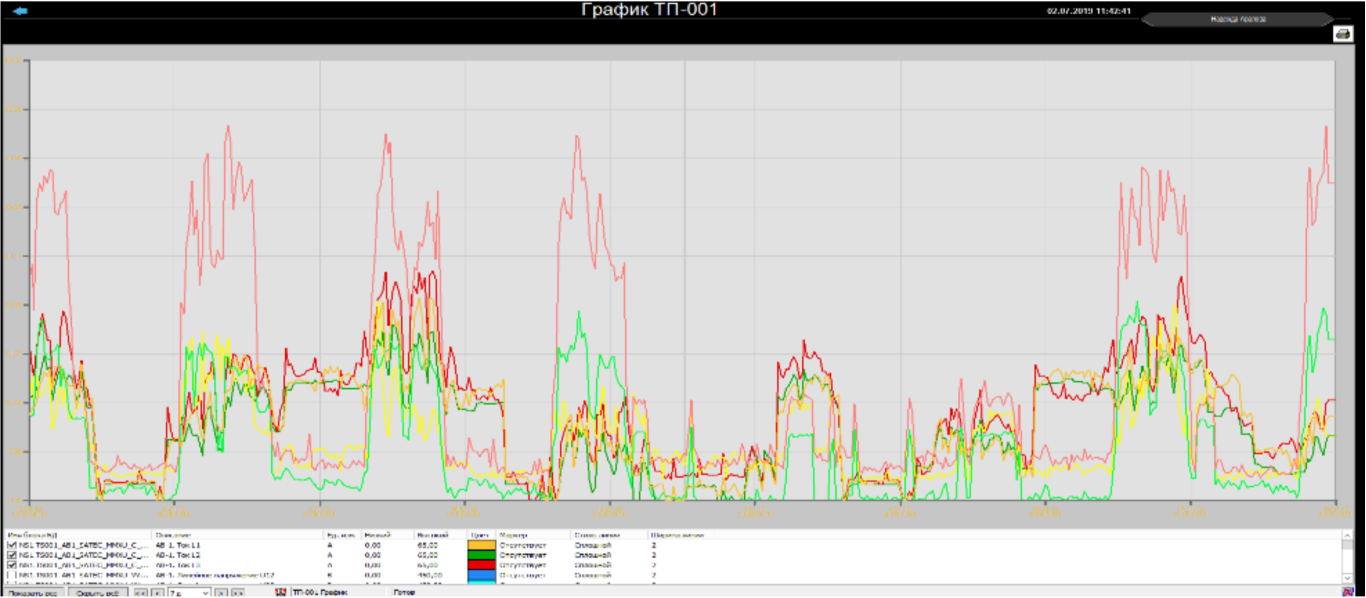Toggle checkbox for the Ток L2 row

(x=12, y=555)
